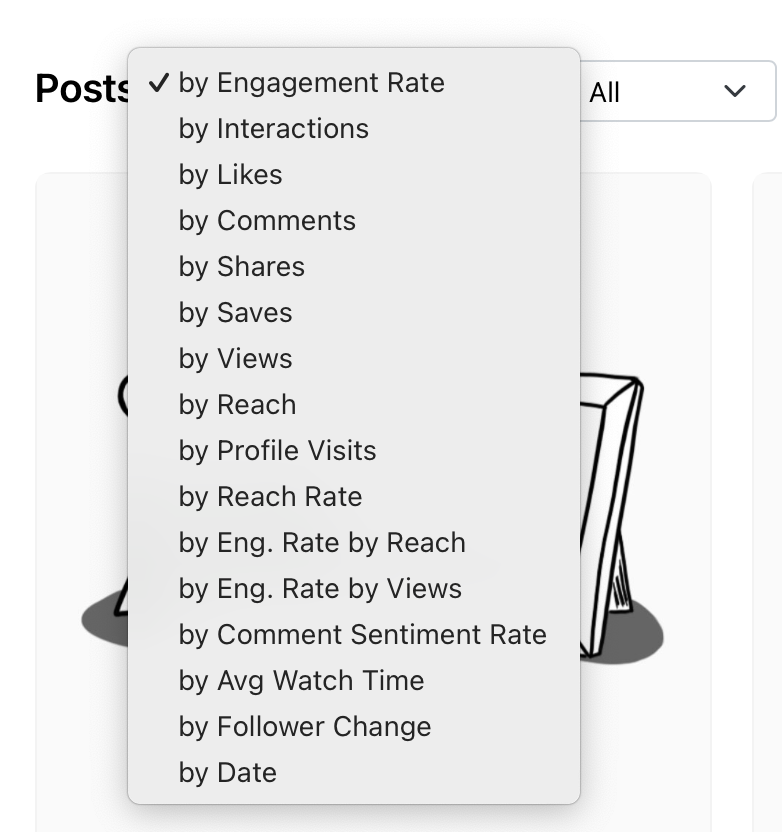This screenshot has height=832, width=782.
Task: Open the All filter chevron
Action: [x=734, y=91]
